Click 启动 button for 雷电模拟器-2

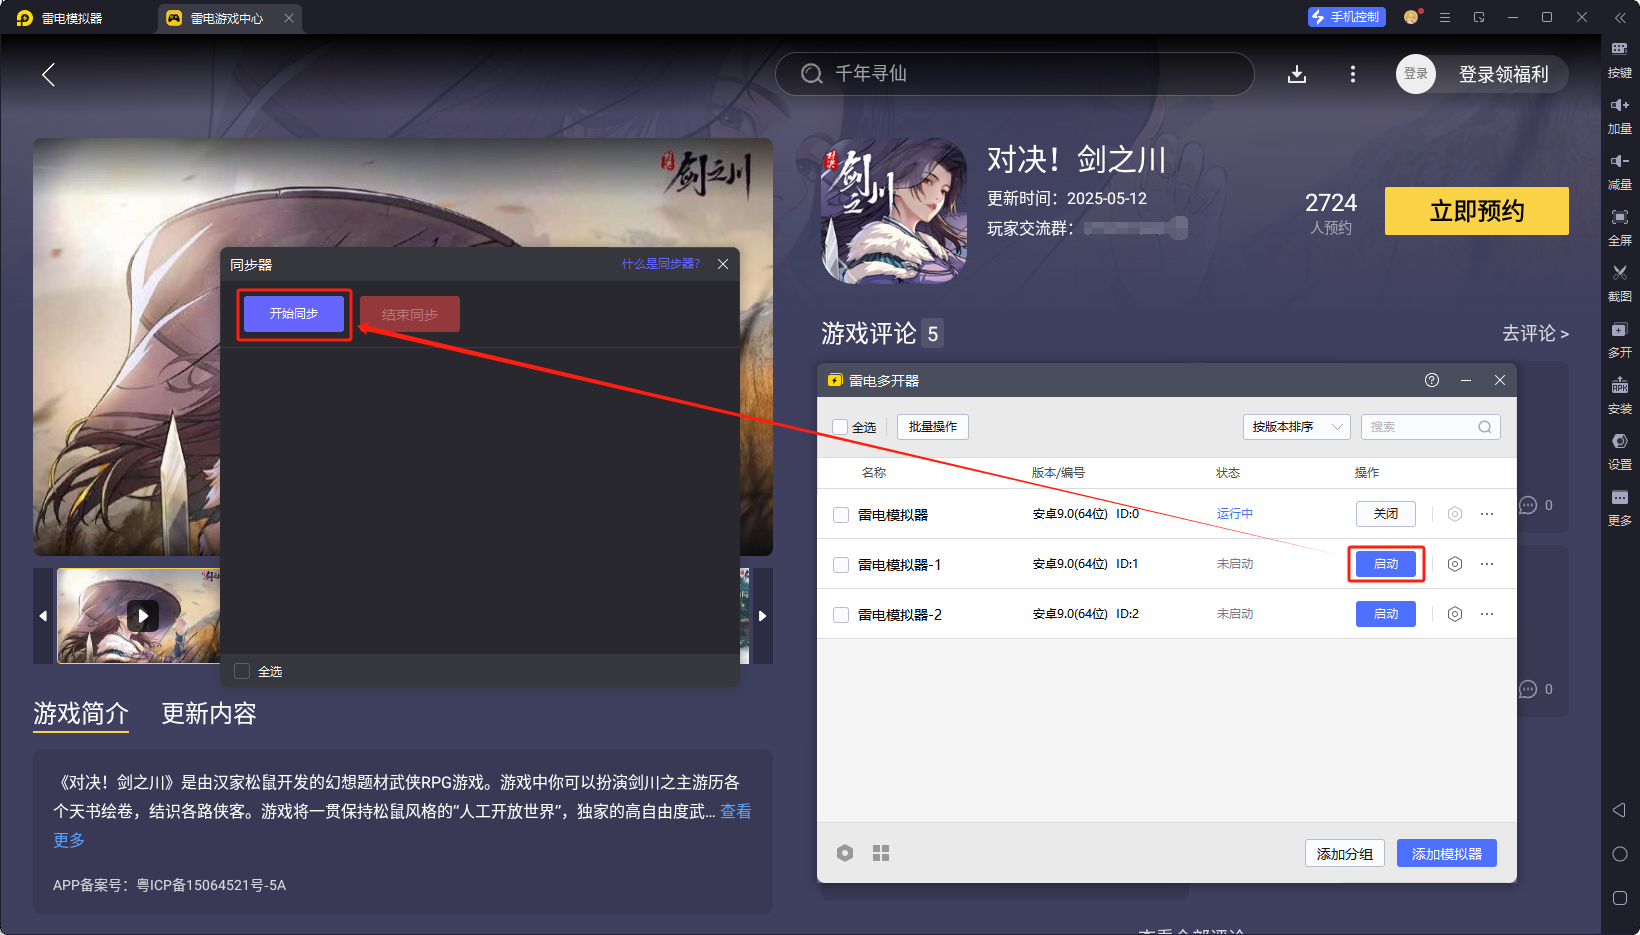[1386, 614]
